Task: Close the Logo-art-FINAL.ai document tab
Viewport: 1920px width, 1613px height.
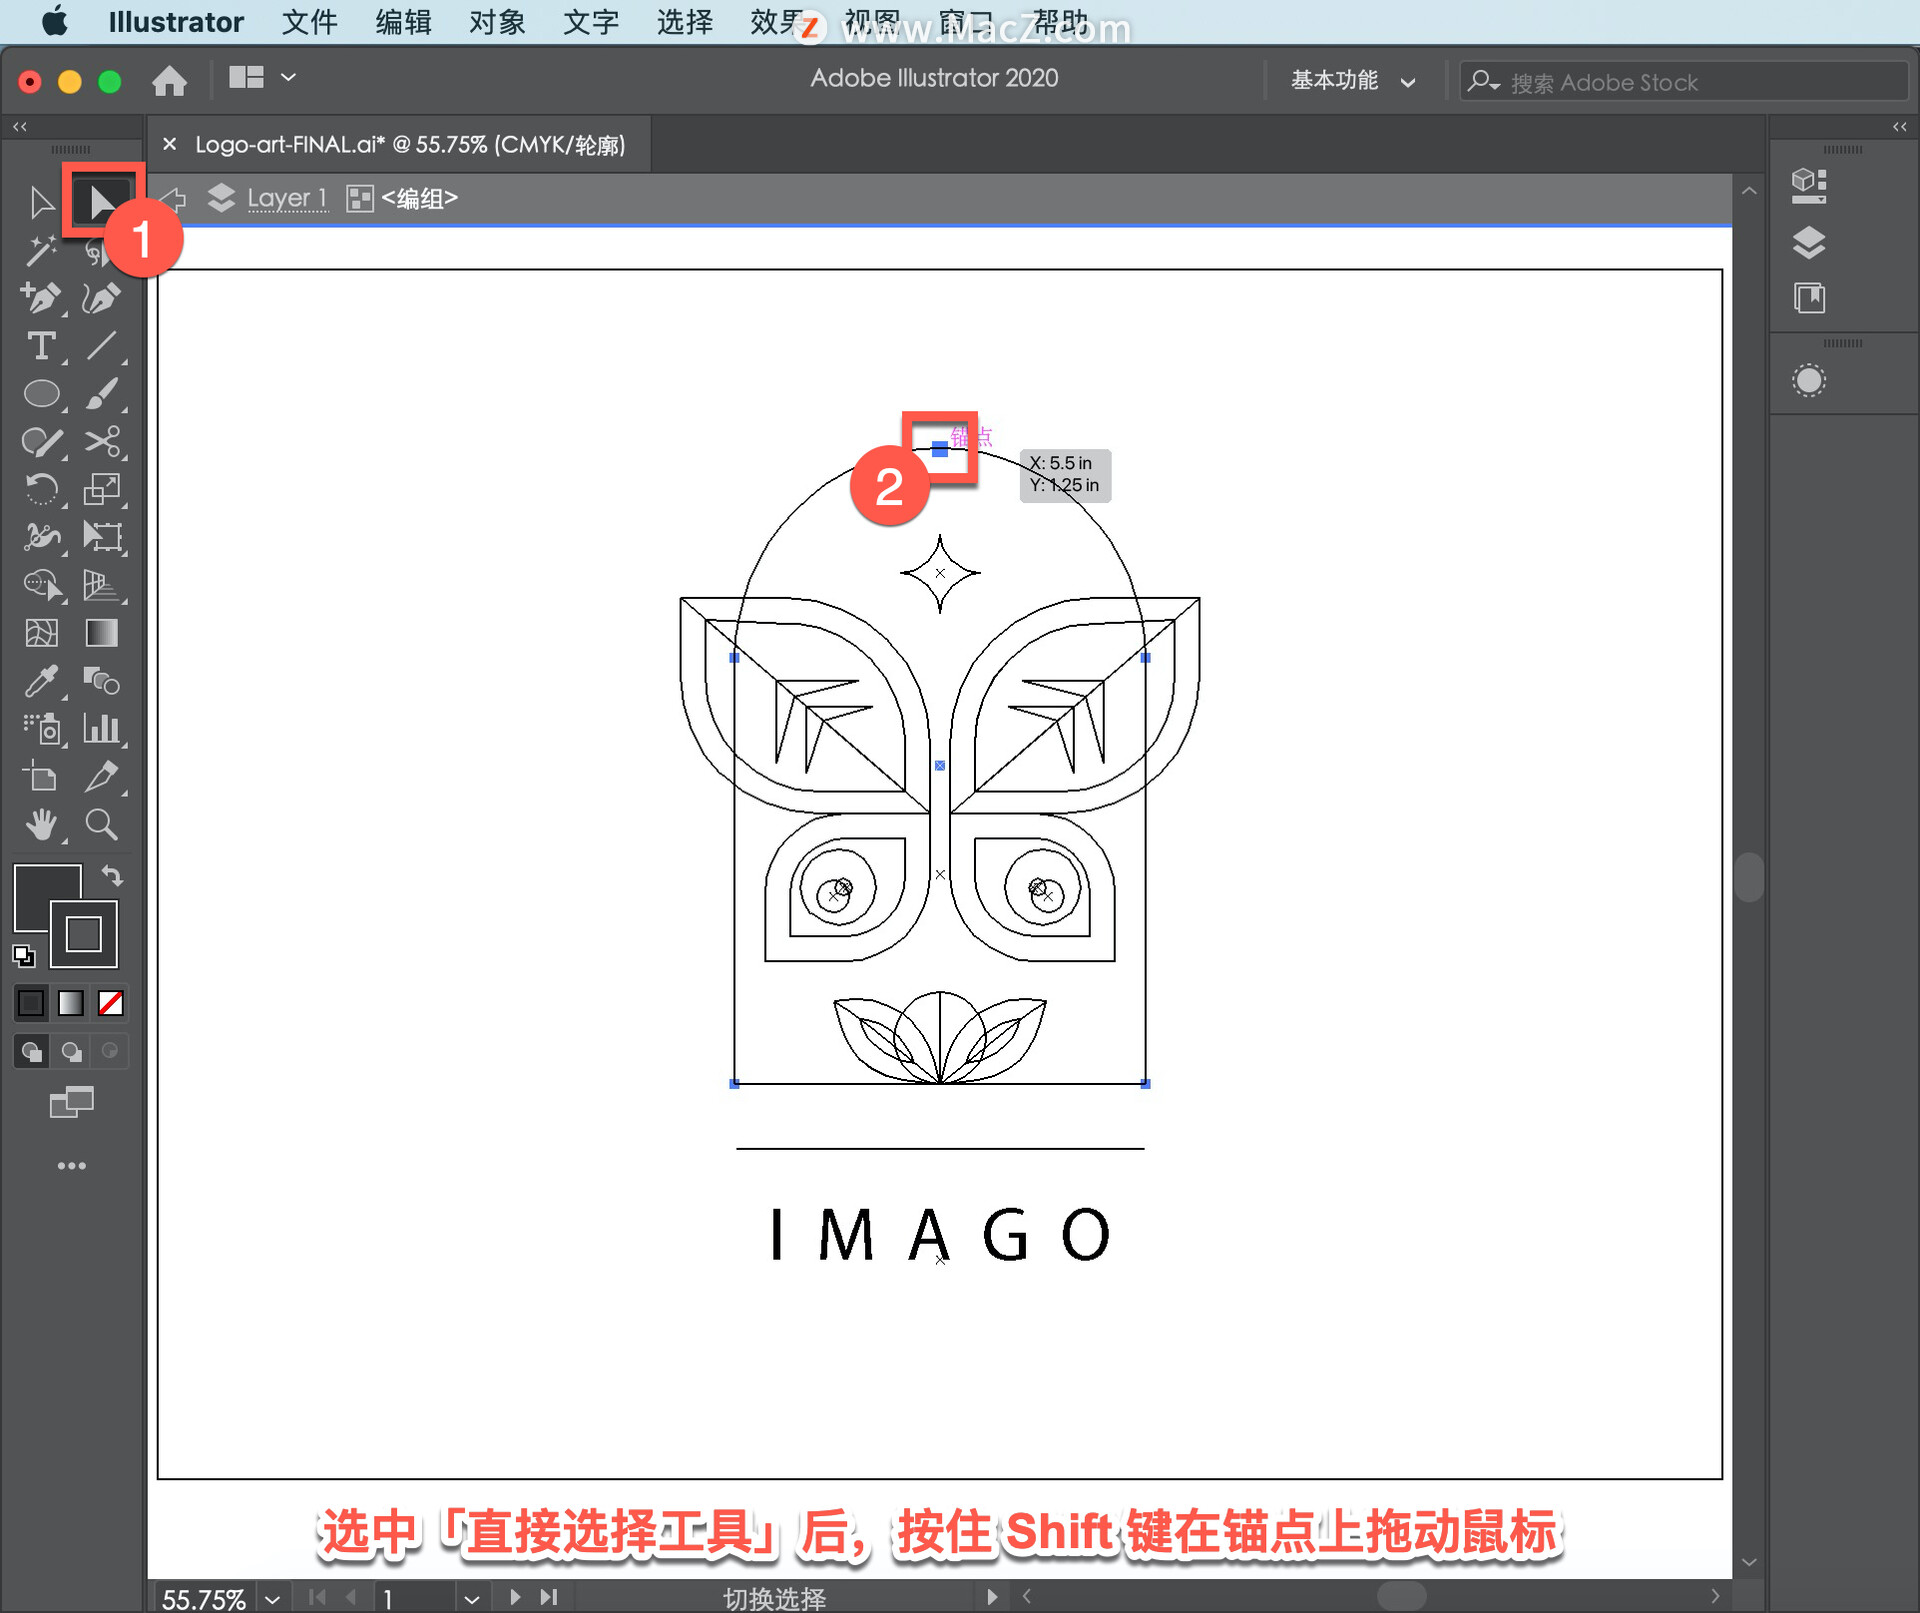Action: coord(169,144)
